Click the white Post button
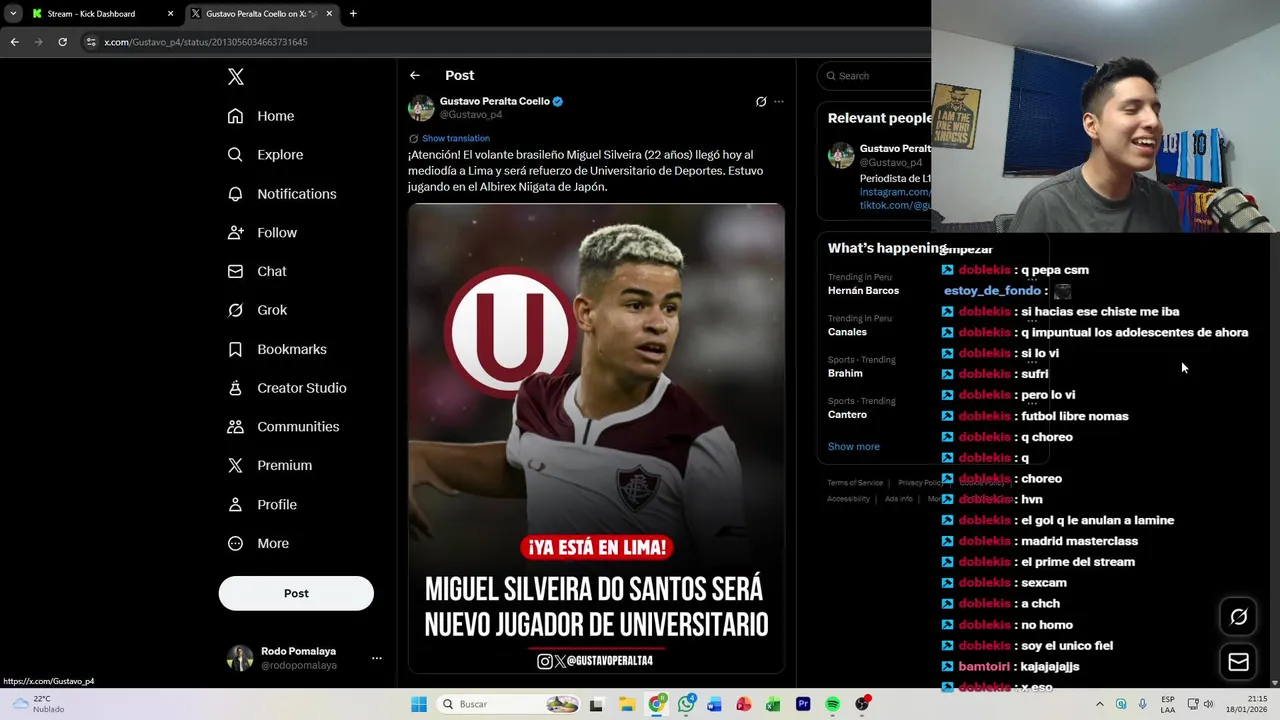The height and width of the screenshot is (720, 1280). coord(296,593)
